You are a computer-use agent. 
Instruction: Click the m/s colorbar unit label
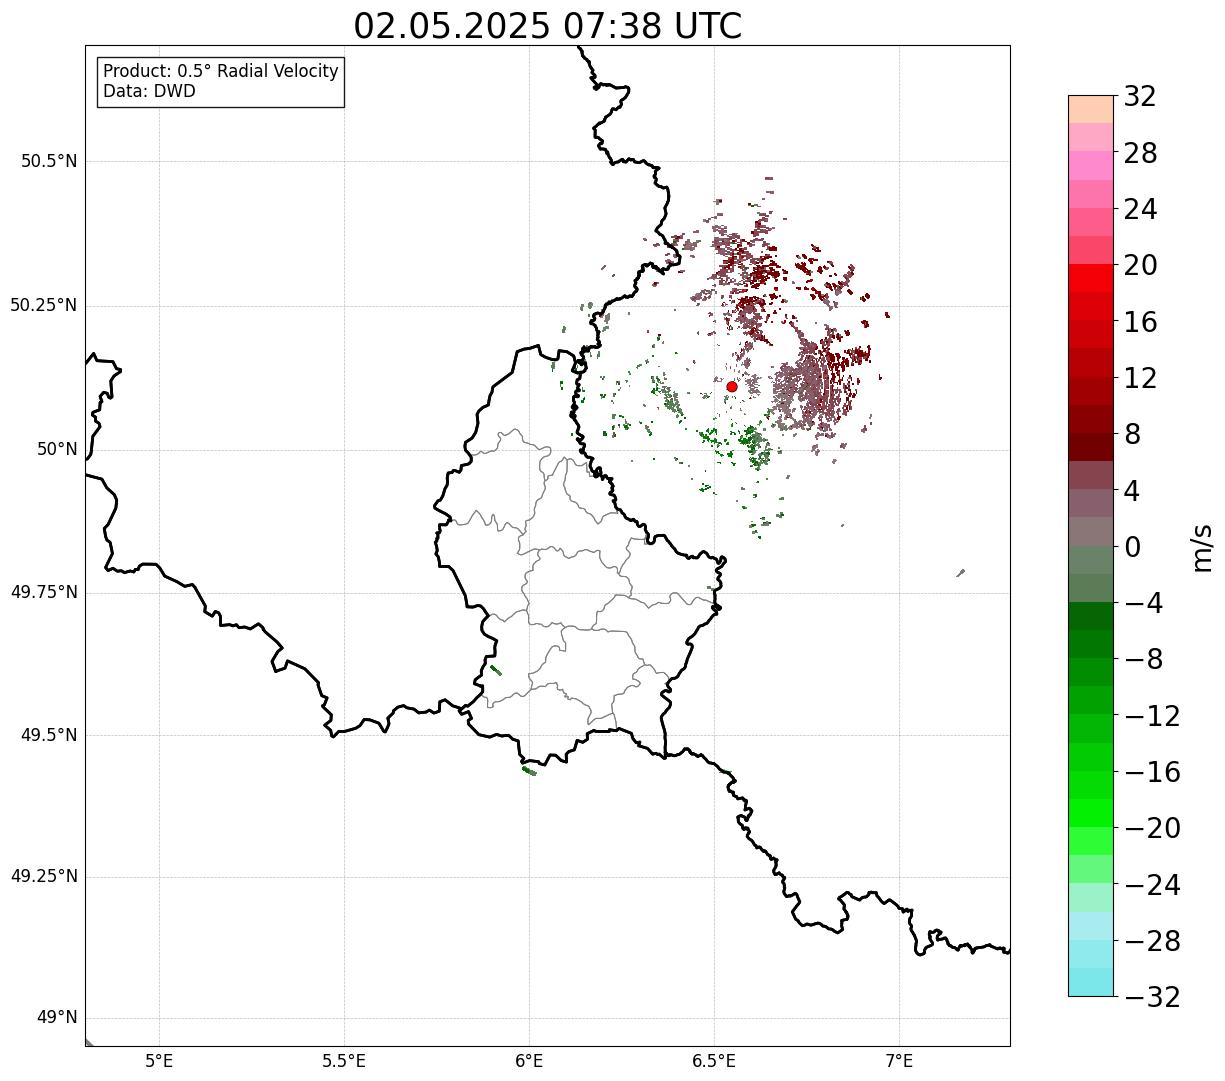pyautogui.click(x=1201, y=546)
